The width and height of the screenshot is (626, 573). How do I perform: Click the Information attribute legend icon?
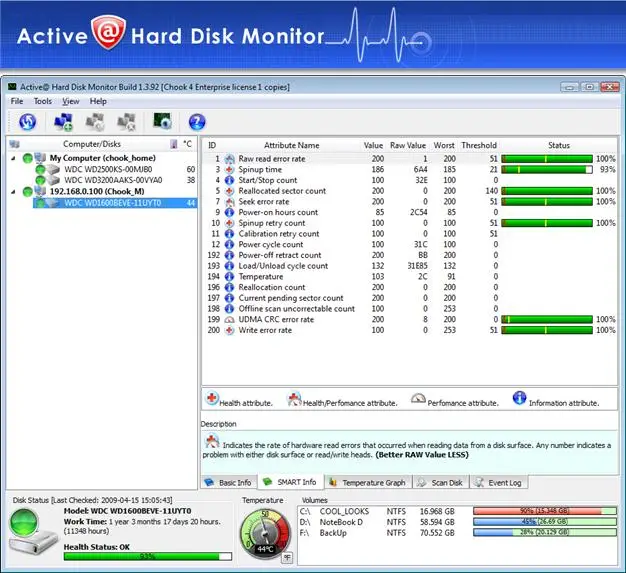519,398
